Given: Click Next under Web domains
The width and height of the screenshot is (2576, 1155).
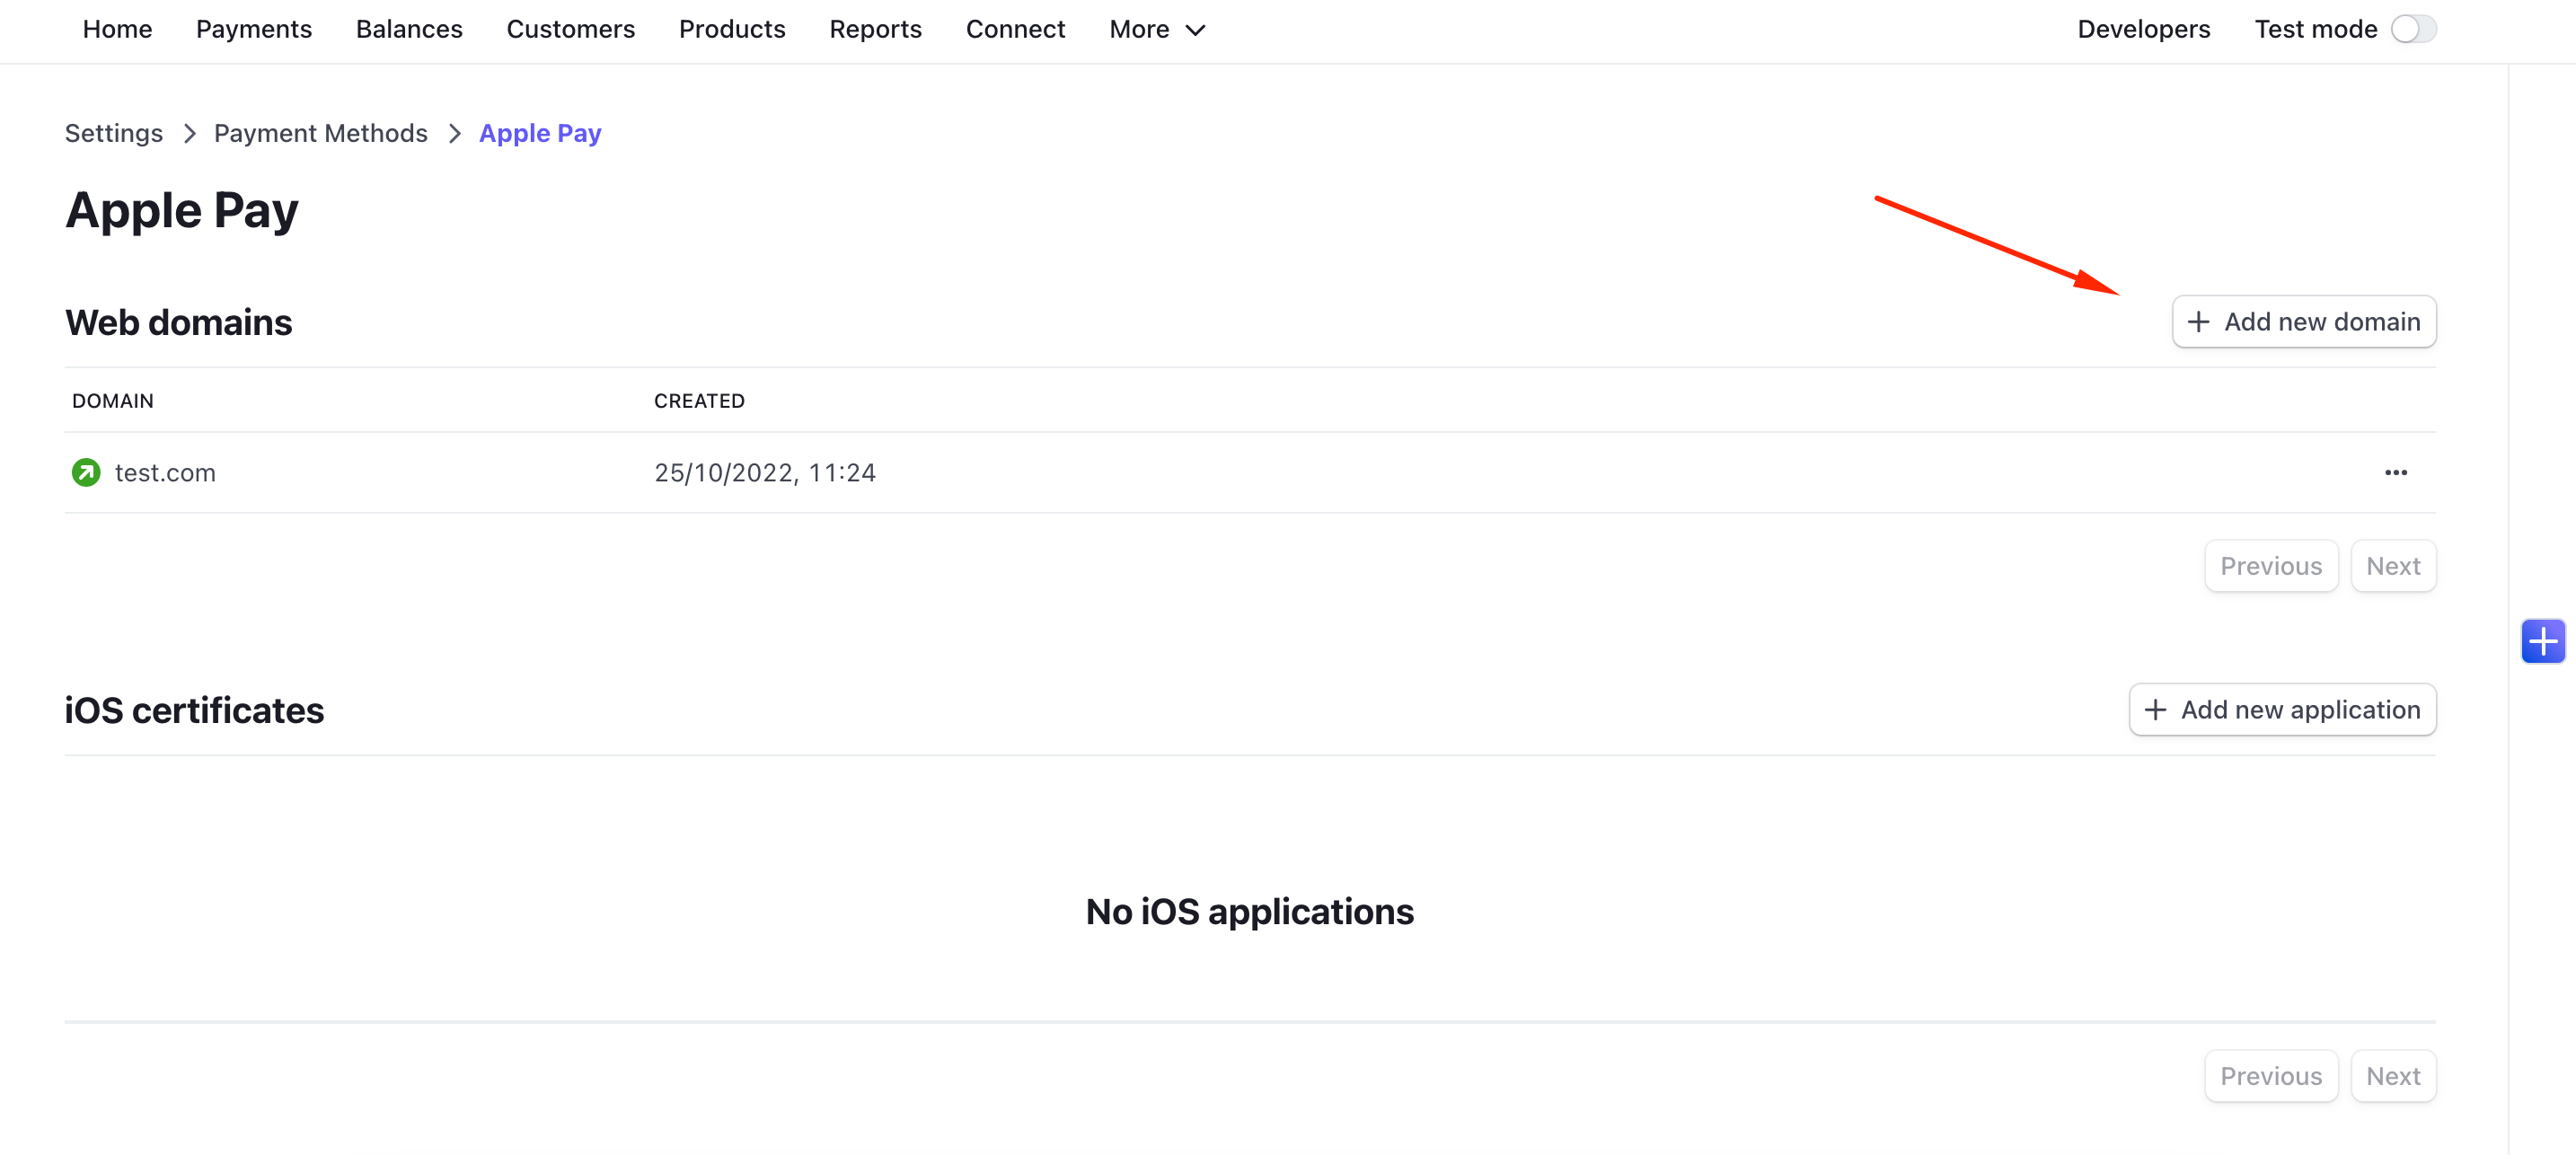Looking at the screenshot, I should point(2393,566).
